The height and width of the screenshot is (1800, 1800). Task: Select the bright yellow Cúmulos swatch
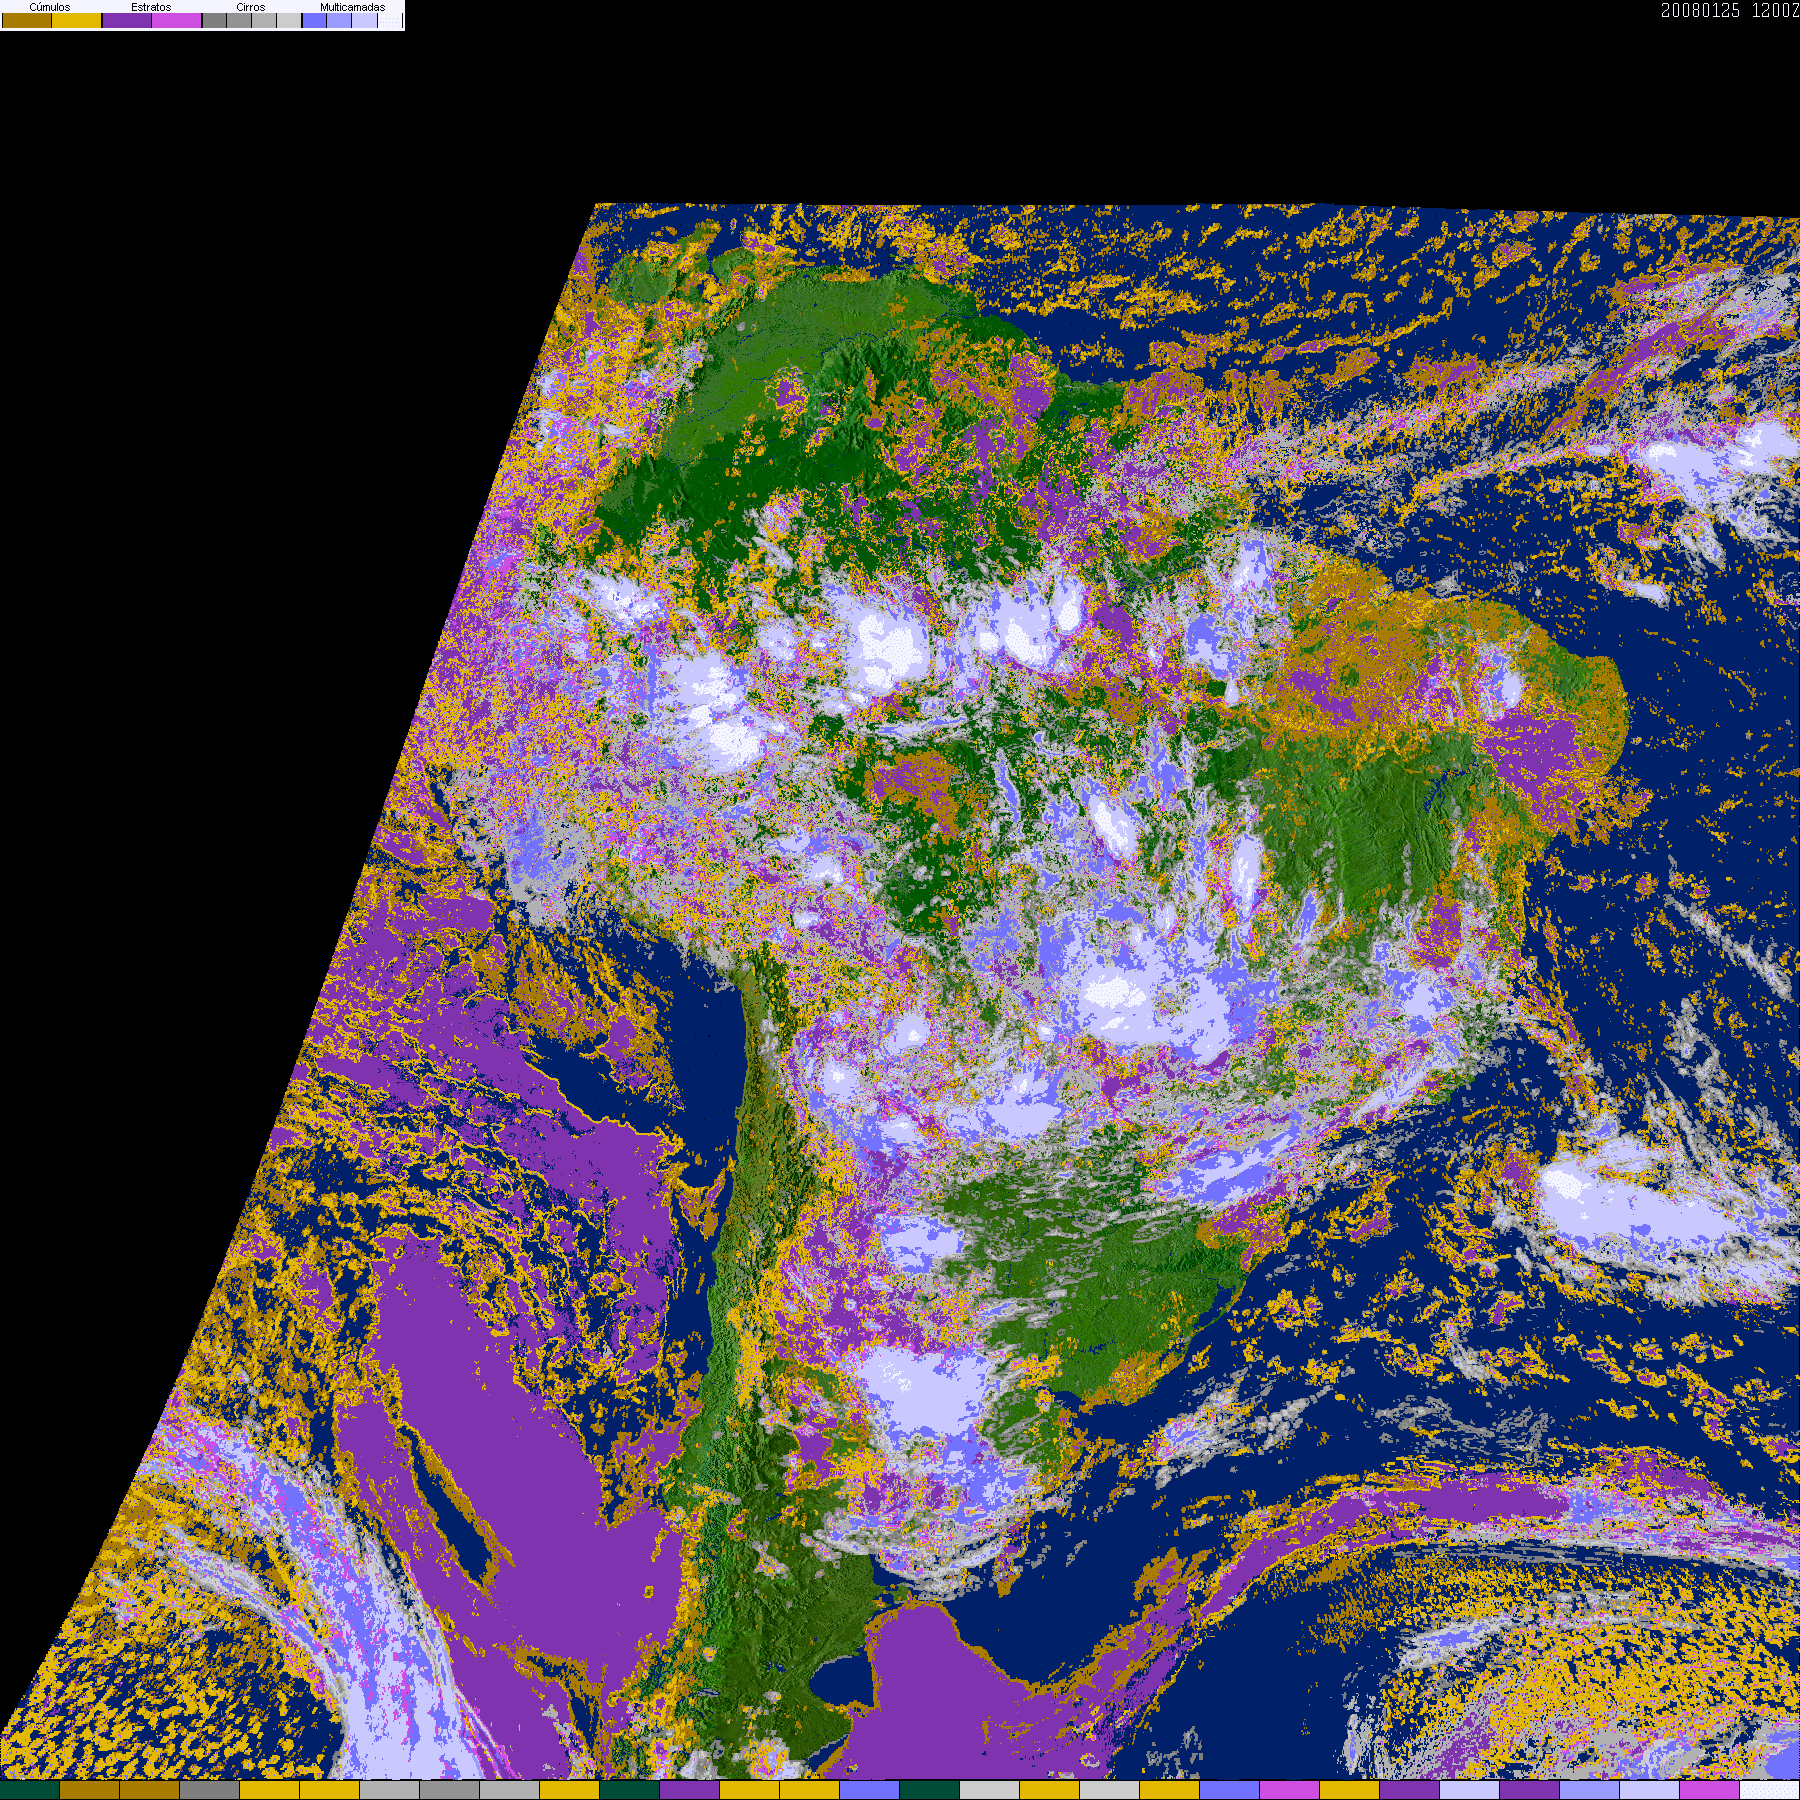tap(77, 21)
